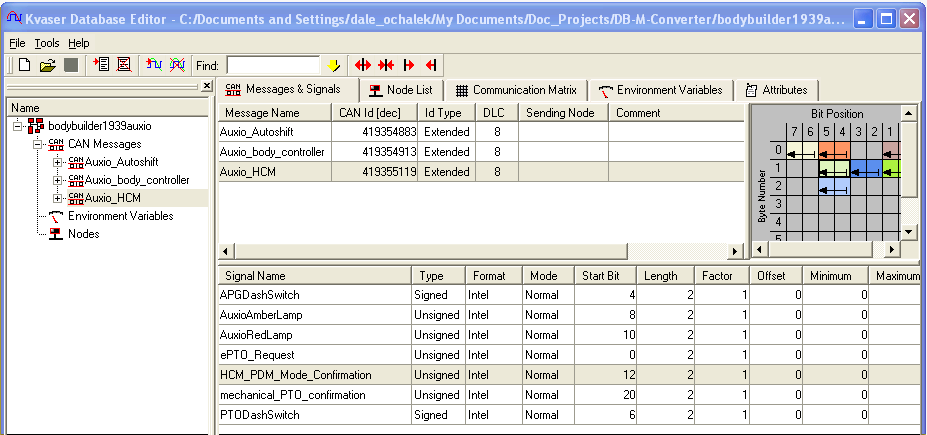This screenshot has width=927, height=435.
Task: Close the left tree pane
Action: tap(206, 86)
